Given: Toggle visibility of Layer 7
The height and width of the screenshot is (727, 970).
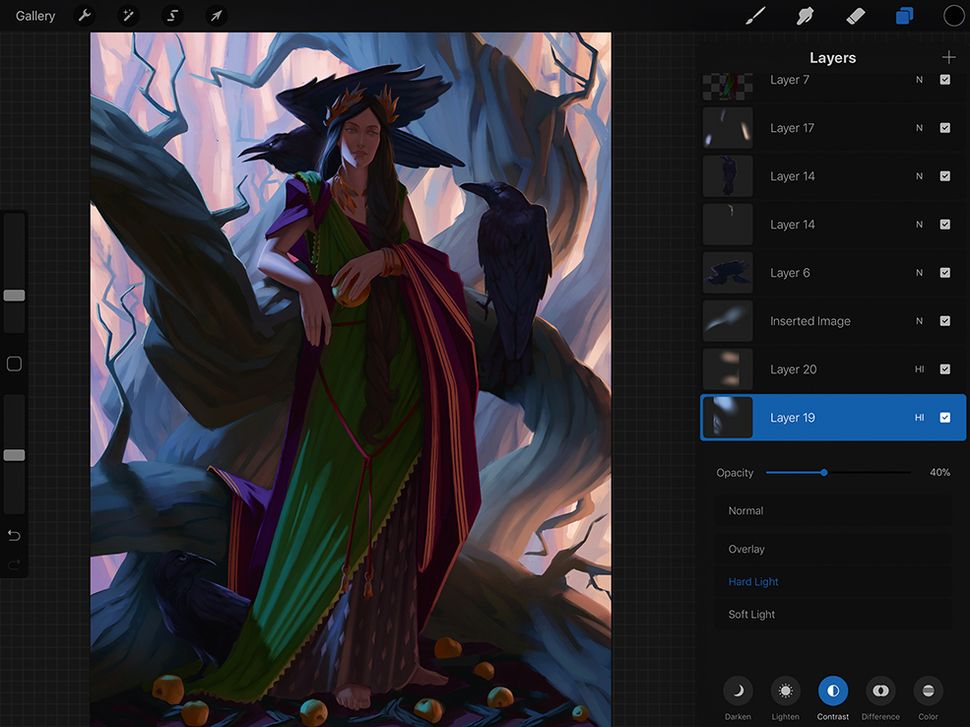Looking at the screenshot, I should coord(944,79).
